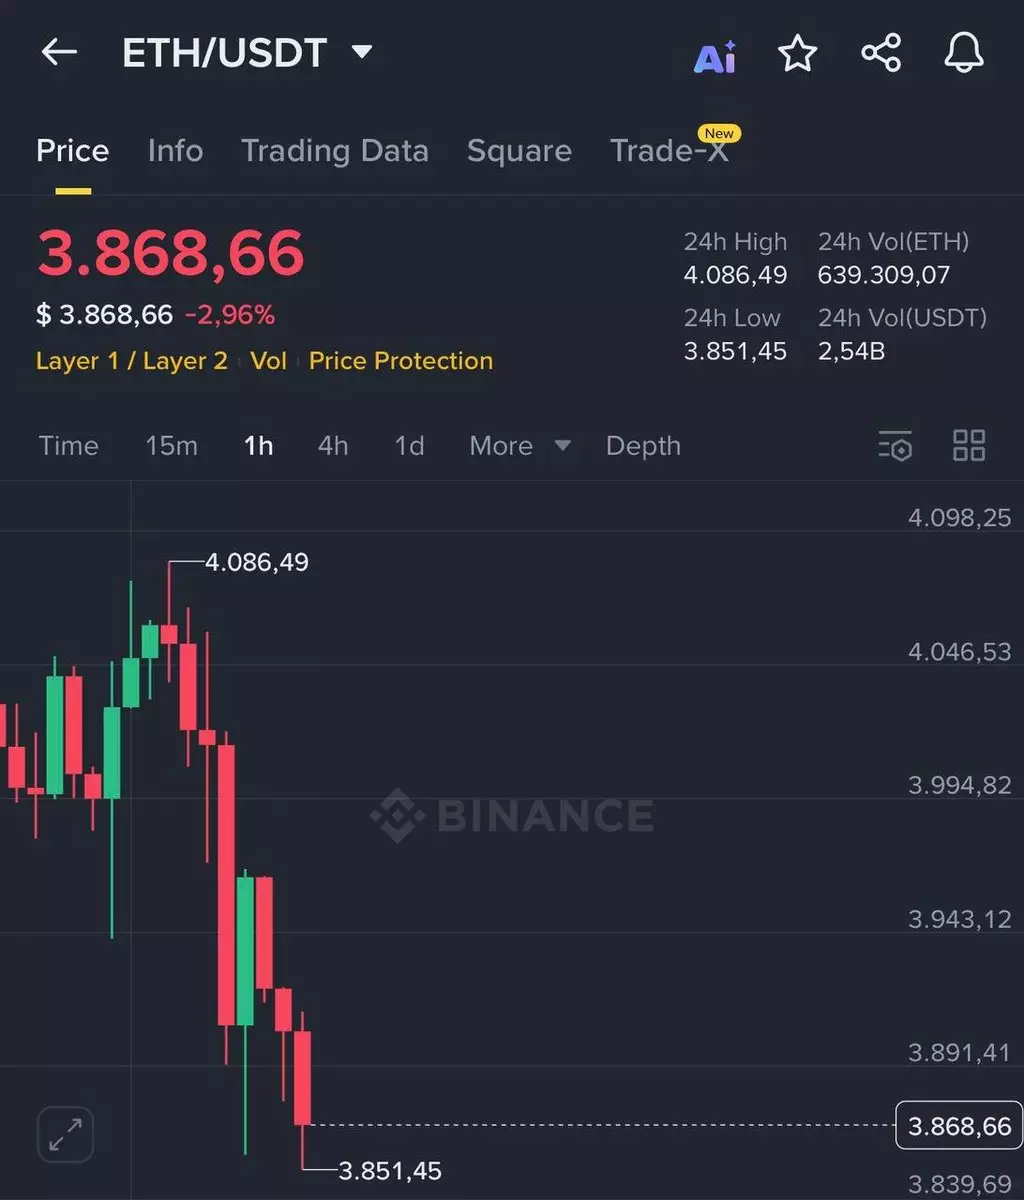1024x1200 pixels.
Task: Open the AI assistant icon
Action: 715,56
